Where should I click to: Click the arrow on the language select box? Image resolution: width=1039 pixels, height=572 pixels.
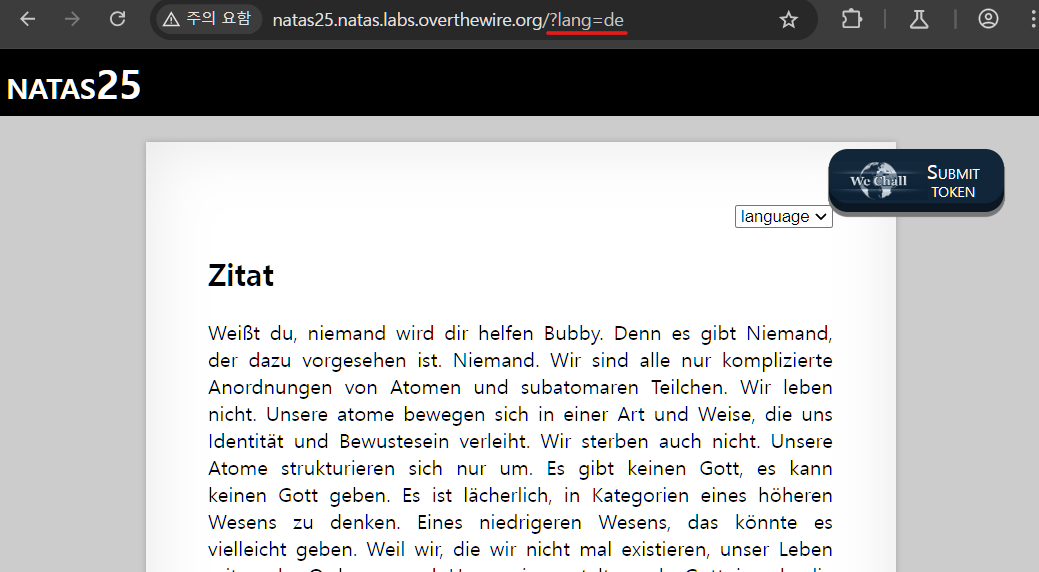821,216
